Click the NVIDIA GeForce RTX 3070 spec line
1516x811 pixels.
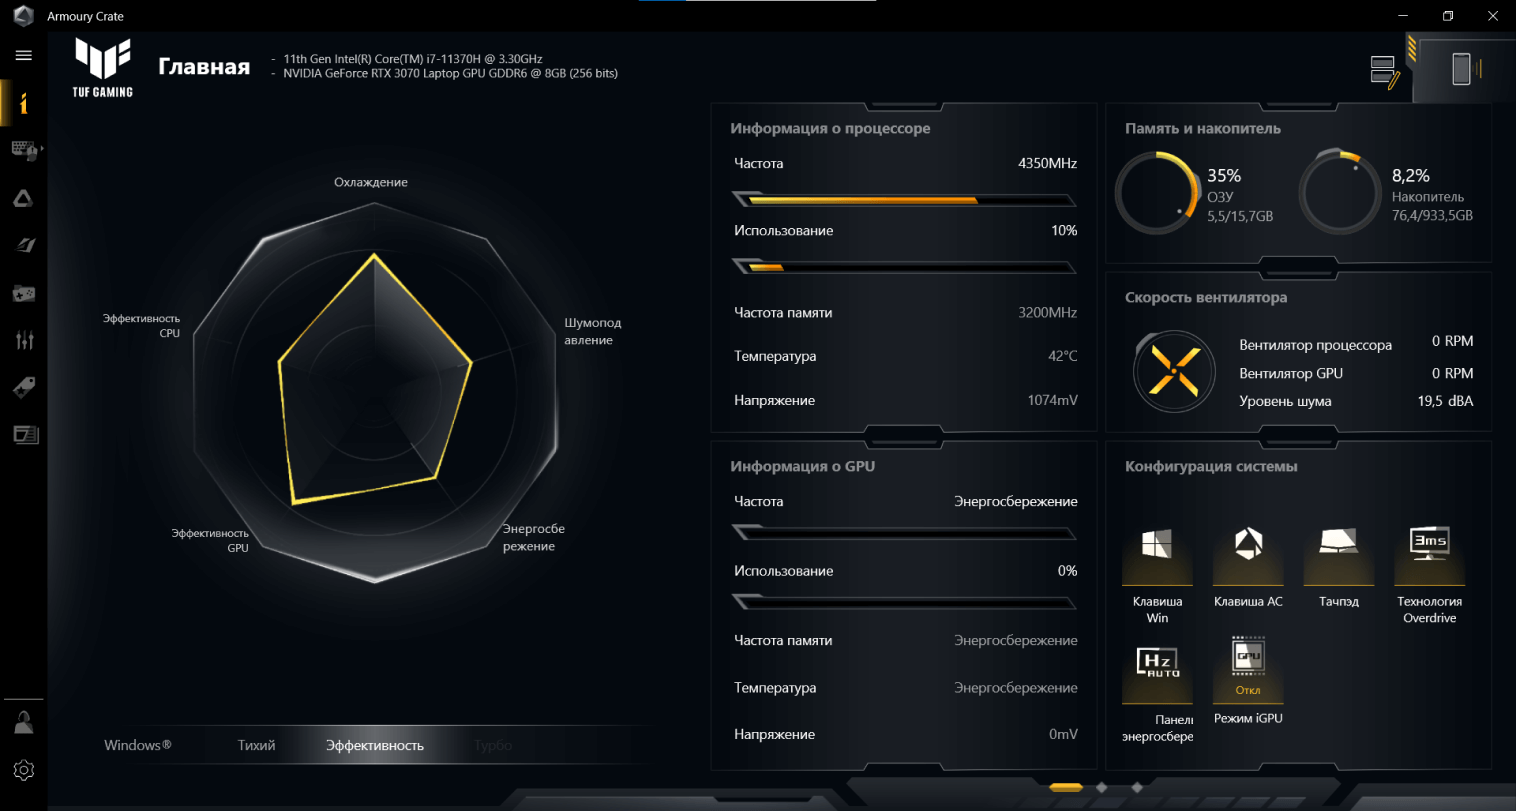click(450, 73)
